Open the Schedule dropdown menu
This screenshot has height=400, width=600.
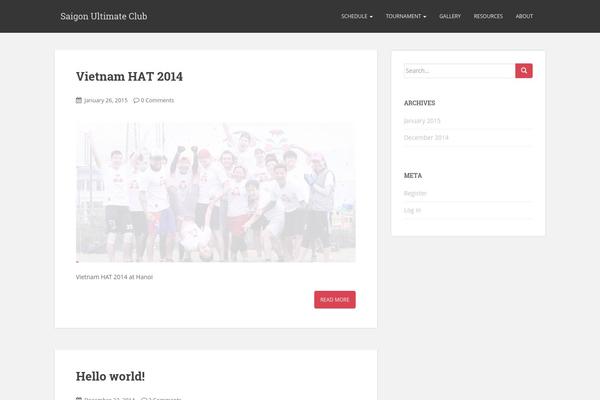coord(357,16)
